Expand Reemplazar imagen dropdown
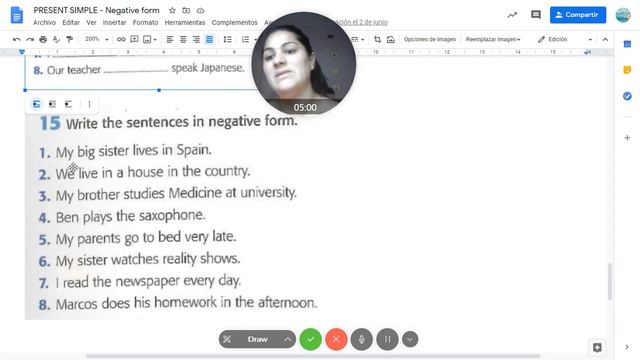This screenshot has width=640, height=360. click(493, 40)
